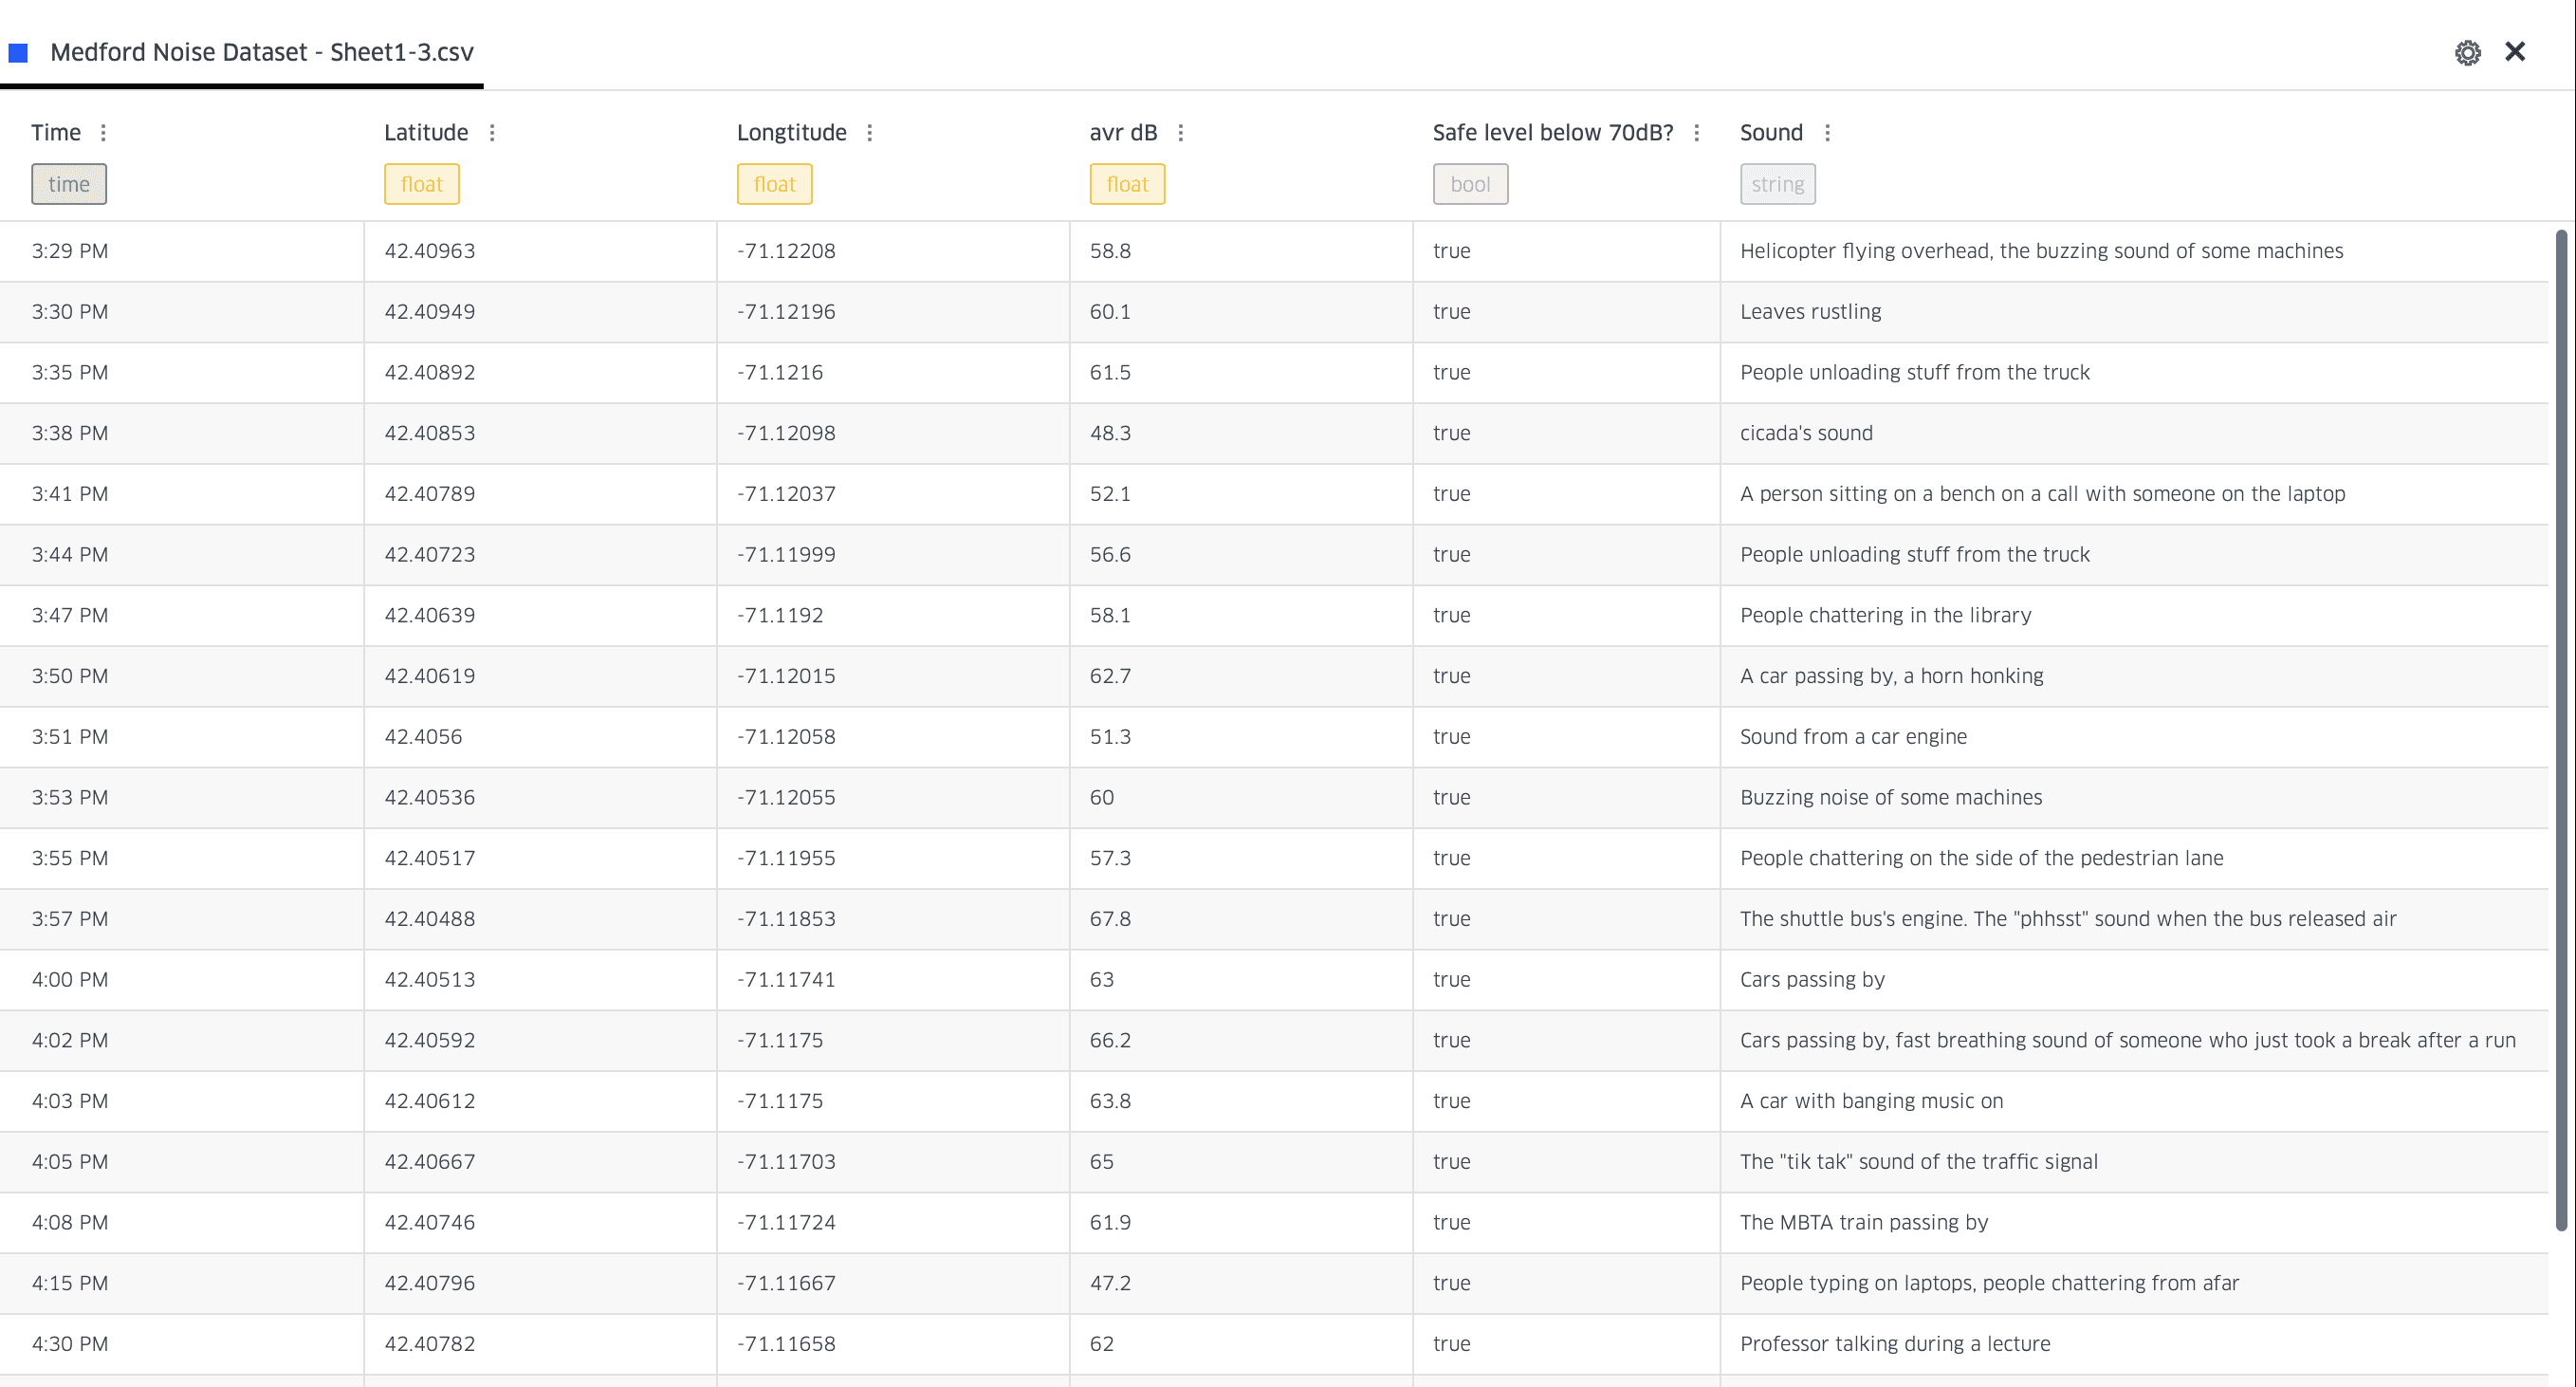Select the Leaves rustling cell

point(1810,312)
